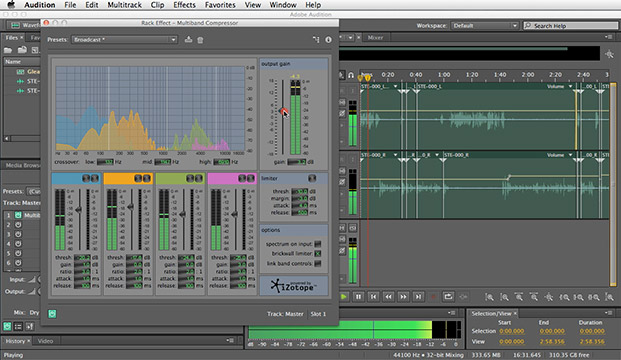Save the current effect preset
621x360 pixels.
[189, 39]
